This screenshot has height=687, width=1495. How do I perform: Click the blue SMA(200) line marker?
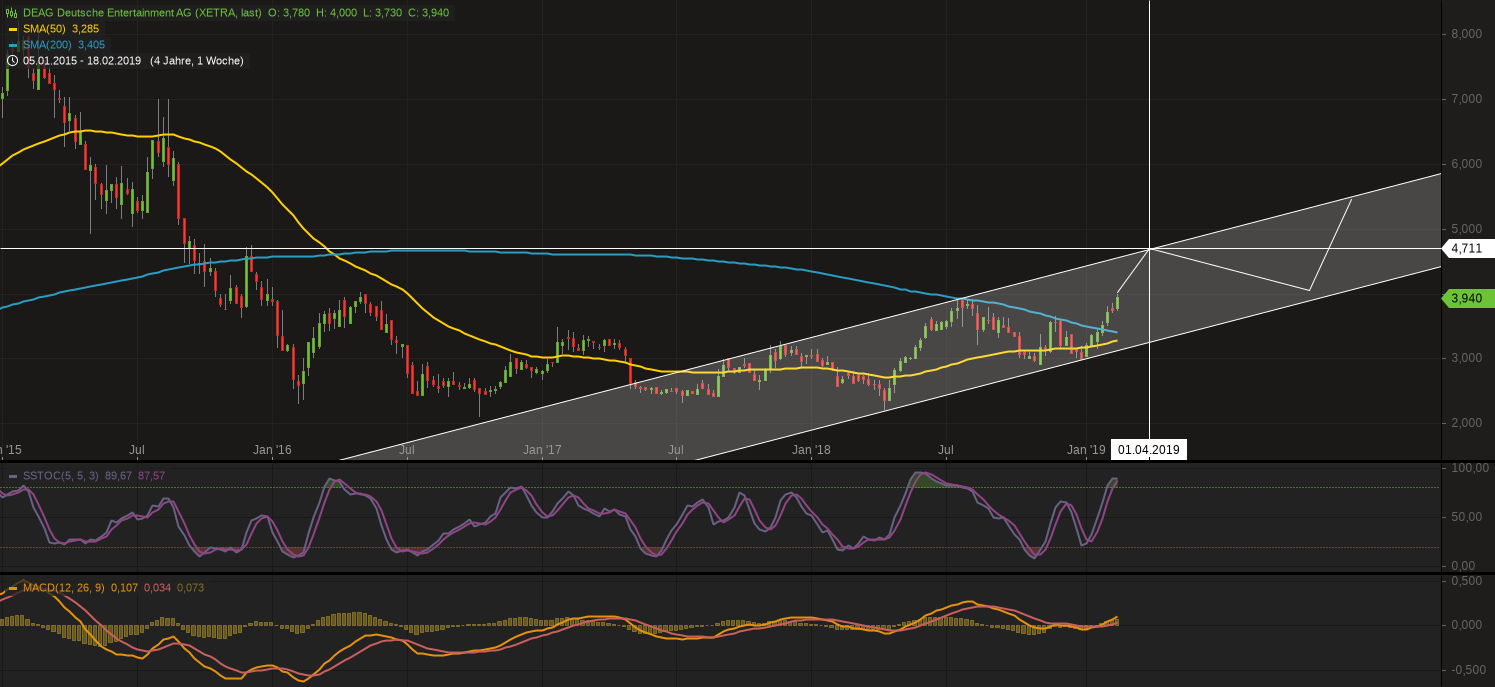point(12,45)
